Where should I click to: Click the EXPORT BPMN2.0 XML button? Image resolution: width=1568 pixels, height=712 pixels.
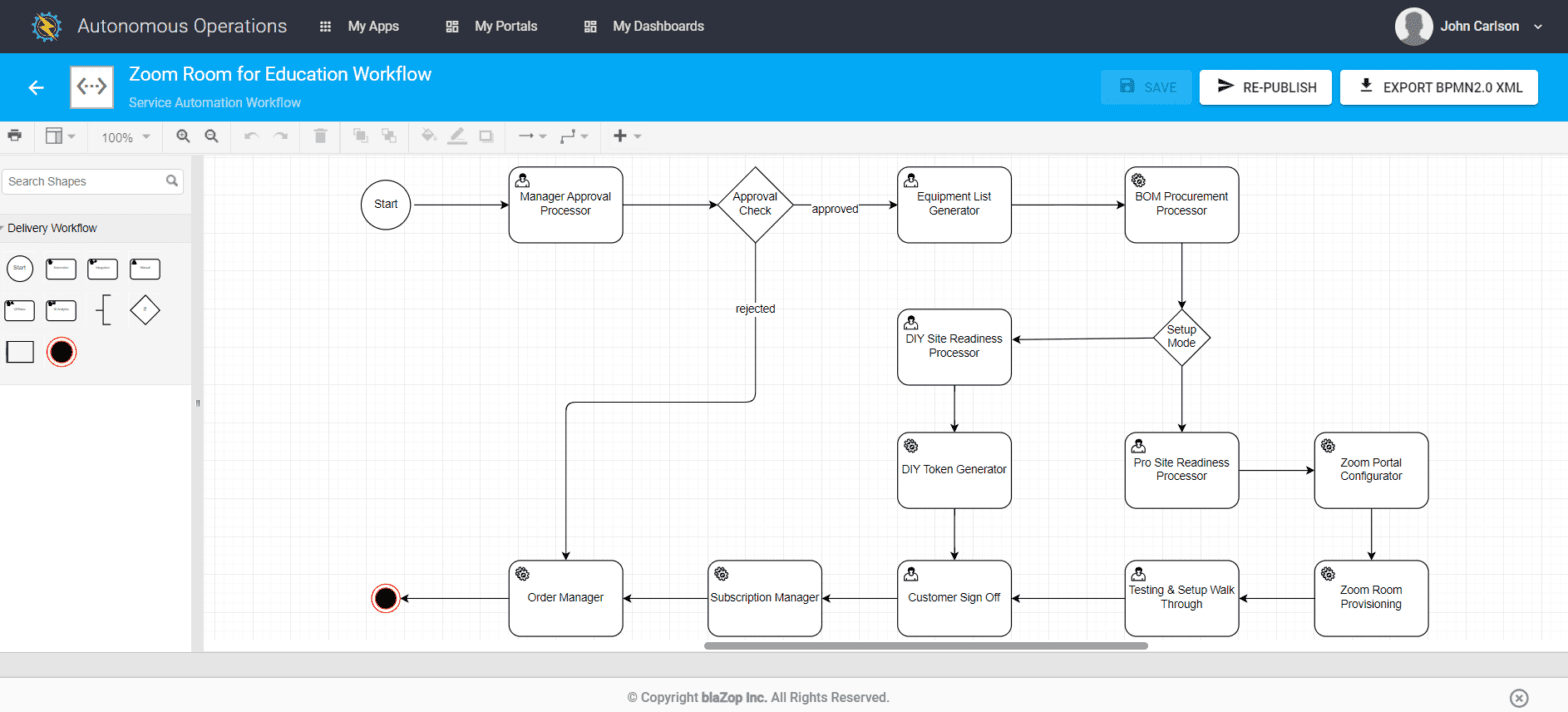[1439, 87]
